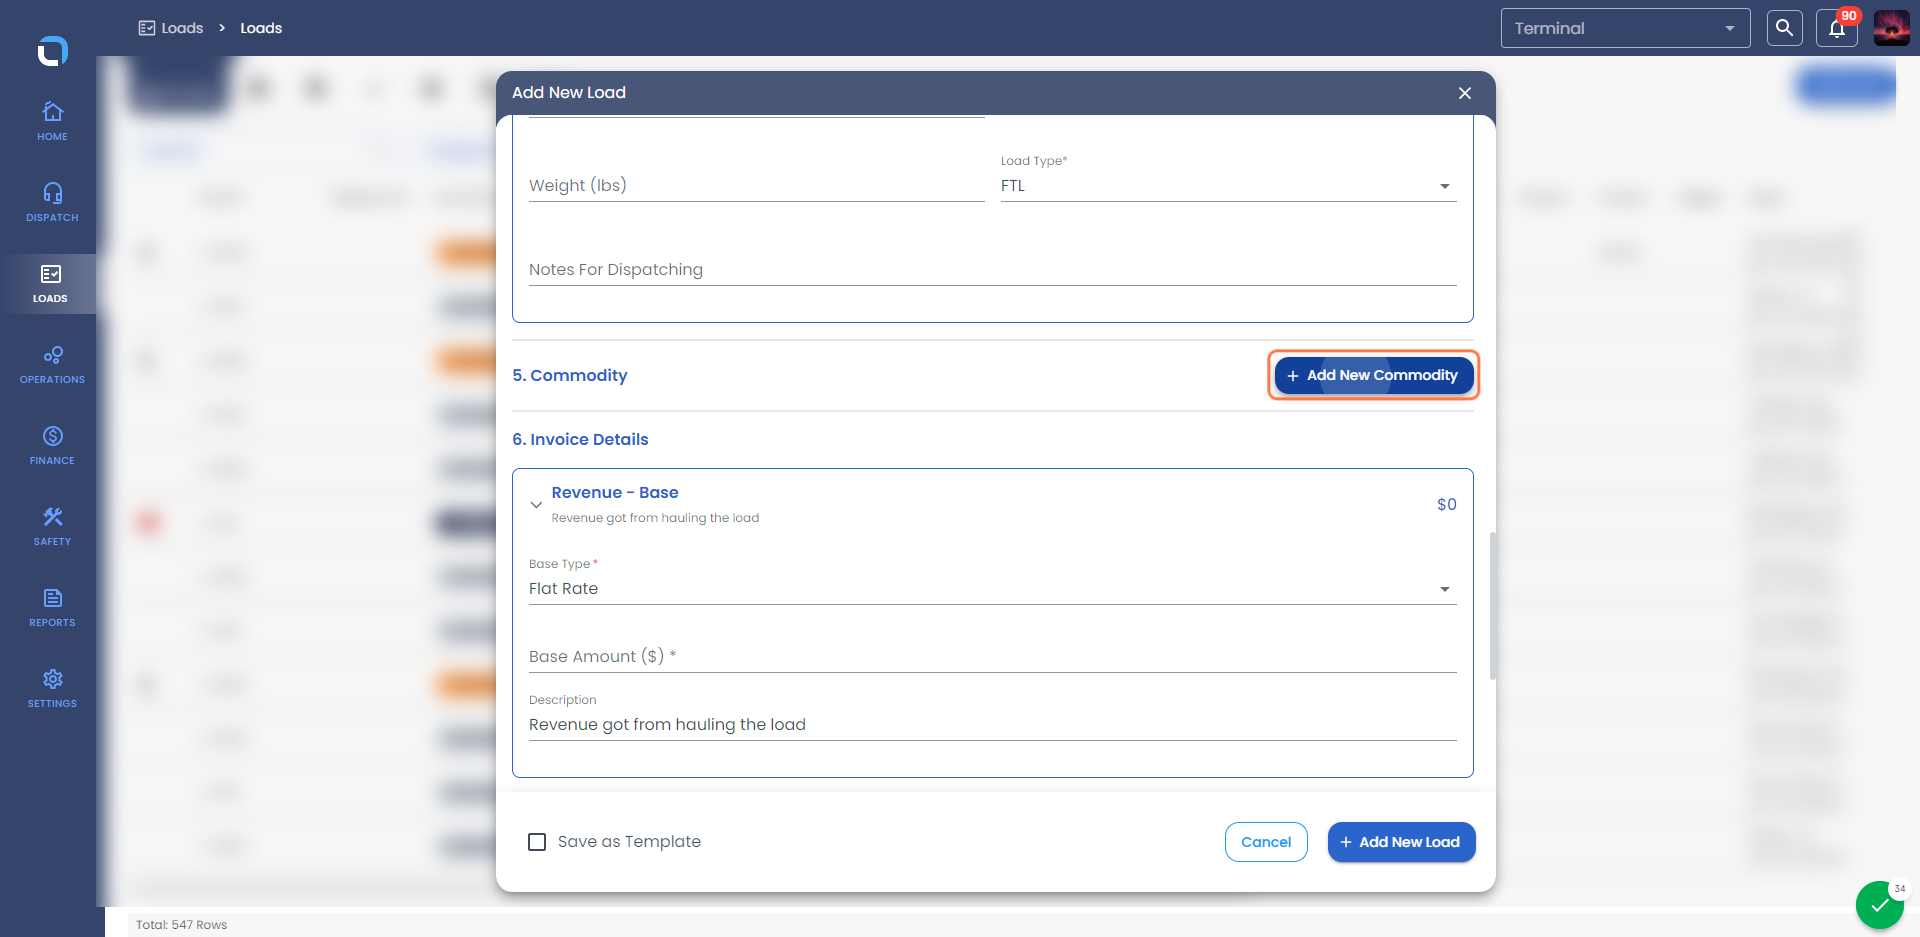1920x937 pixels.
Task: Click the 5. Commodity heading
Action: point(570,376)
